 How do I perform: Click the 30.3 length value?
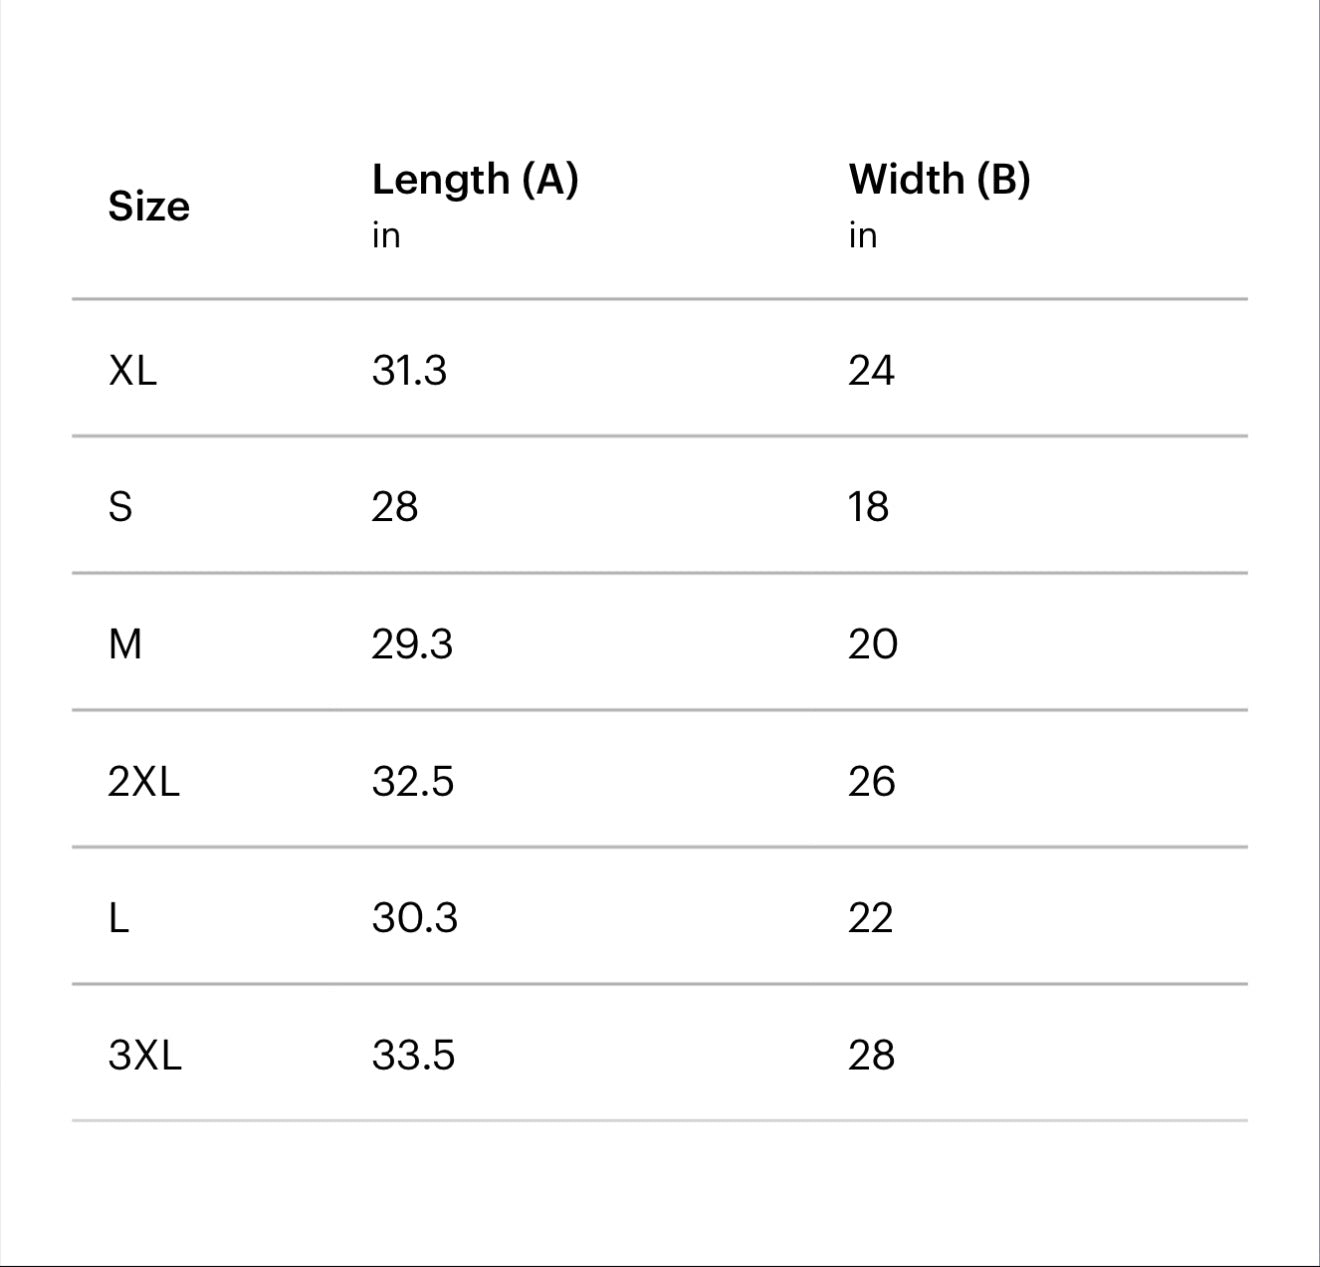tap(415, 918)
